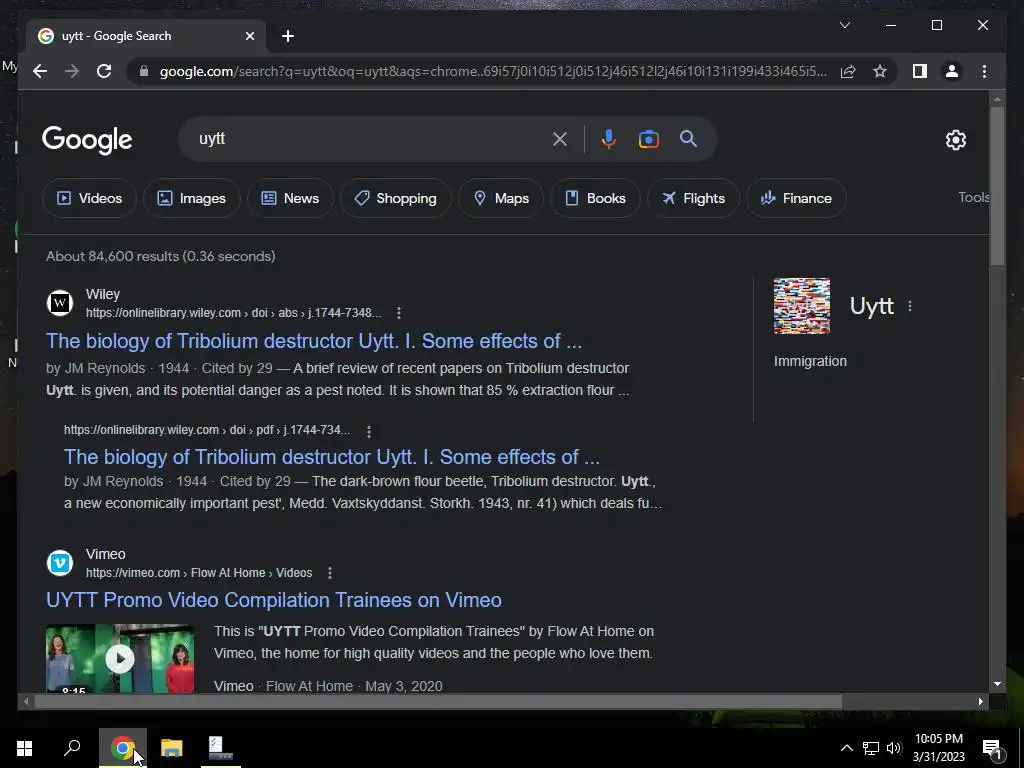Open more options for first Wiley result
The width and height of the screenshot is (1024, 768).
(x=399, y=313)
